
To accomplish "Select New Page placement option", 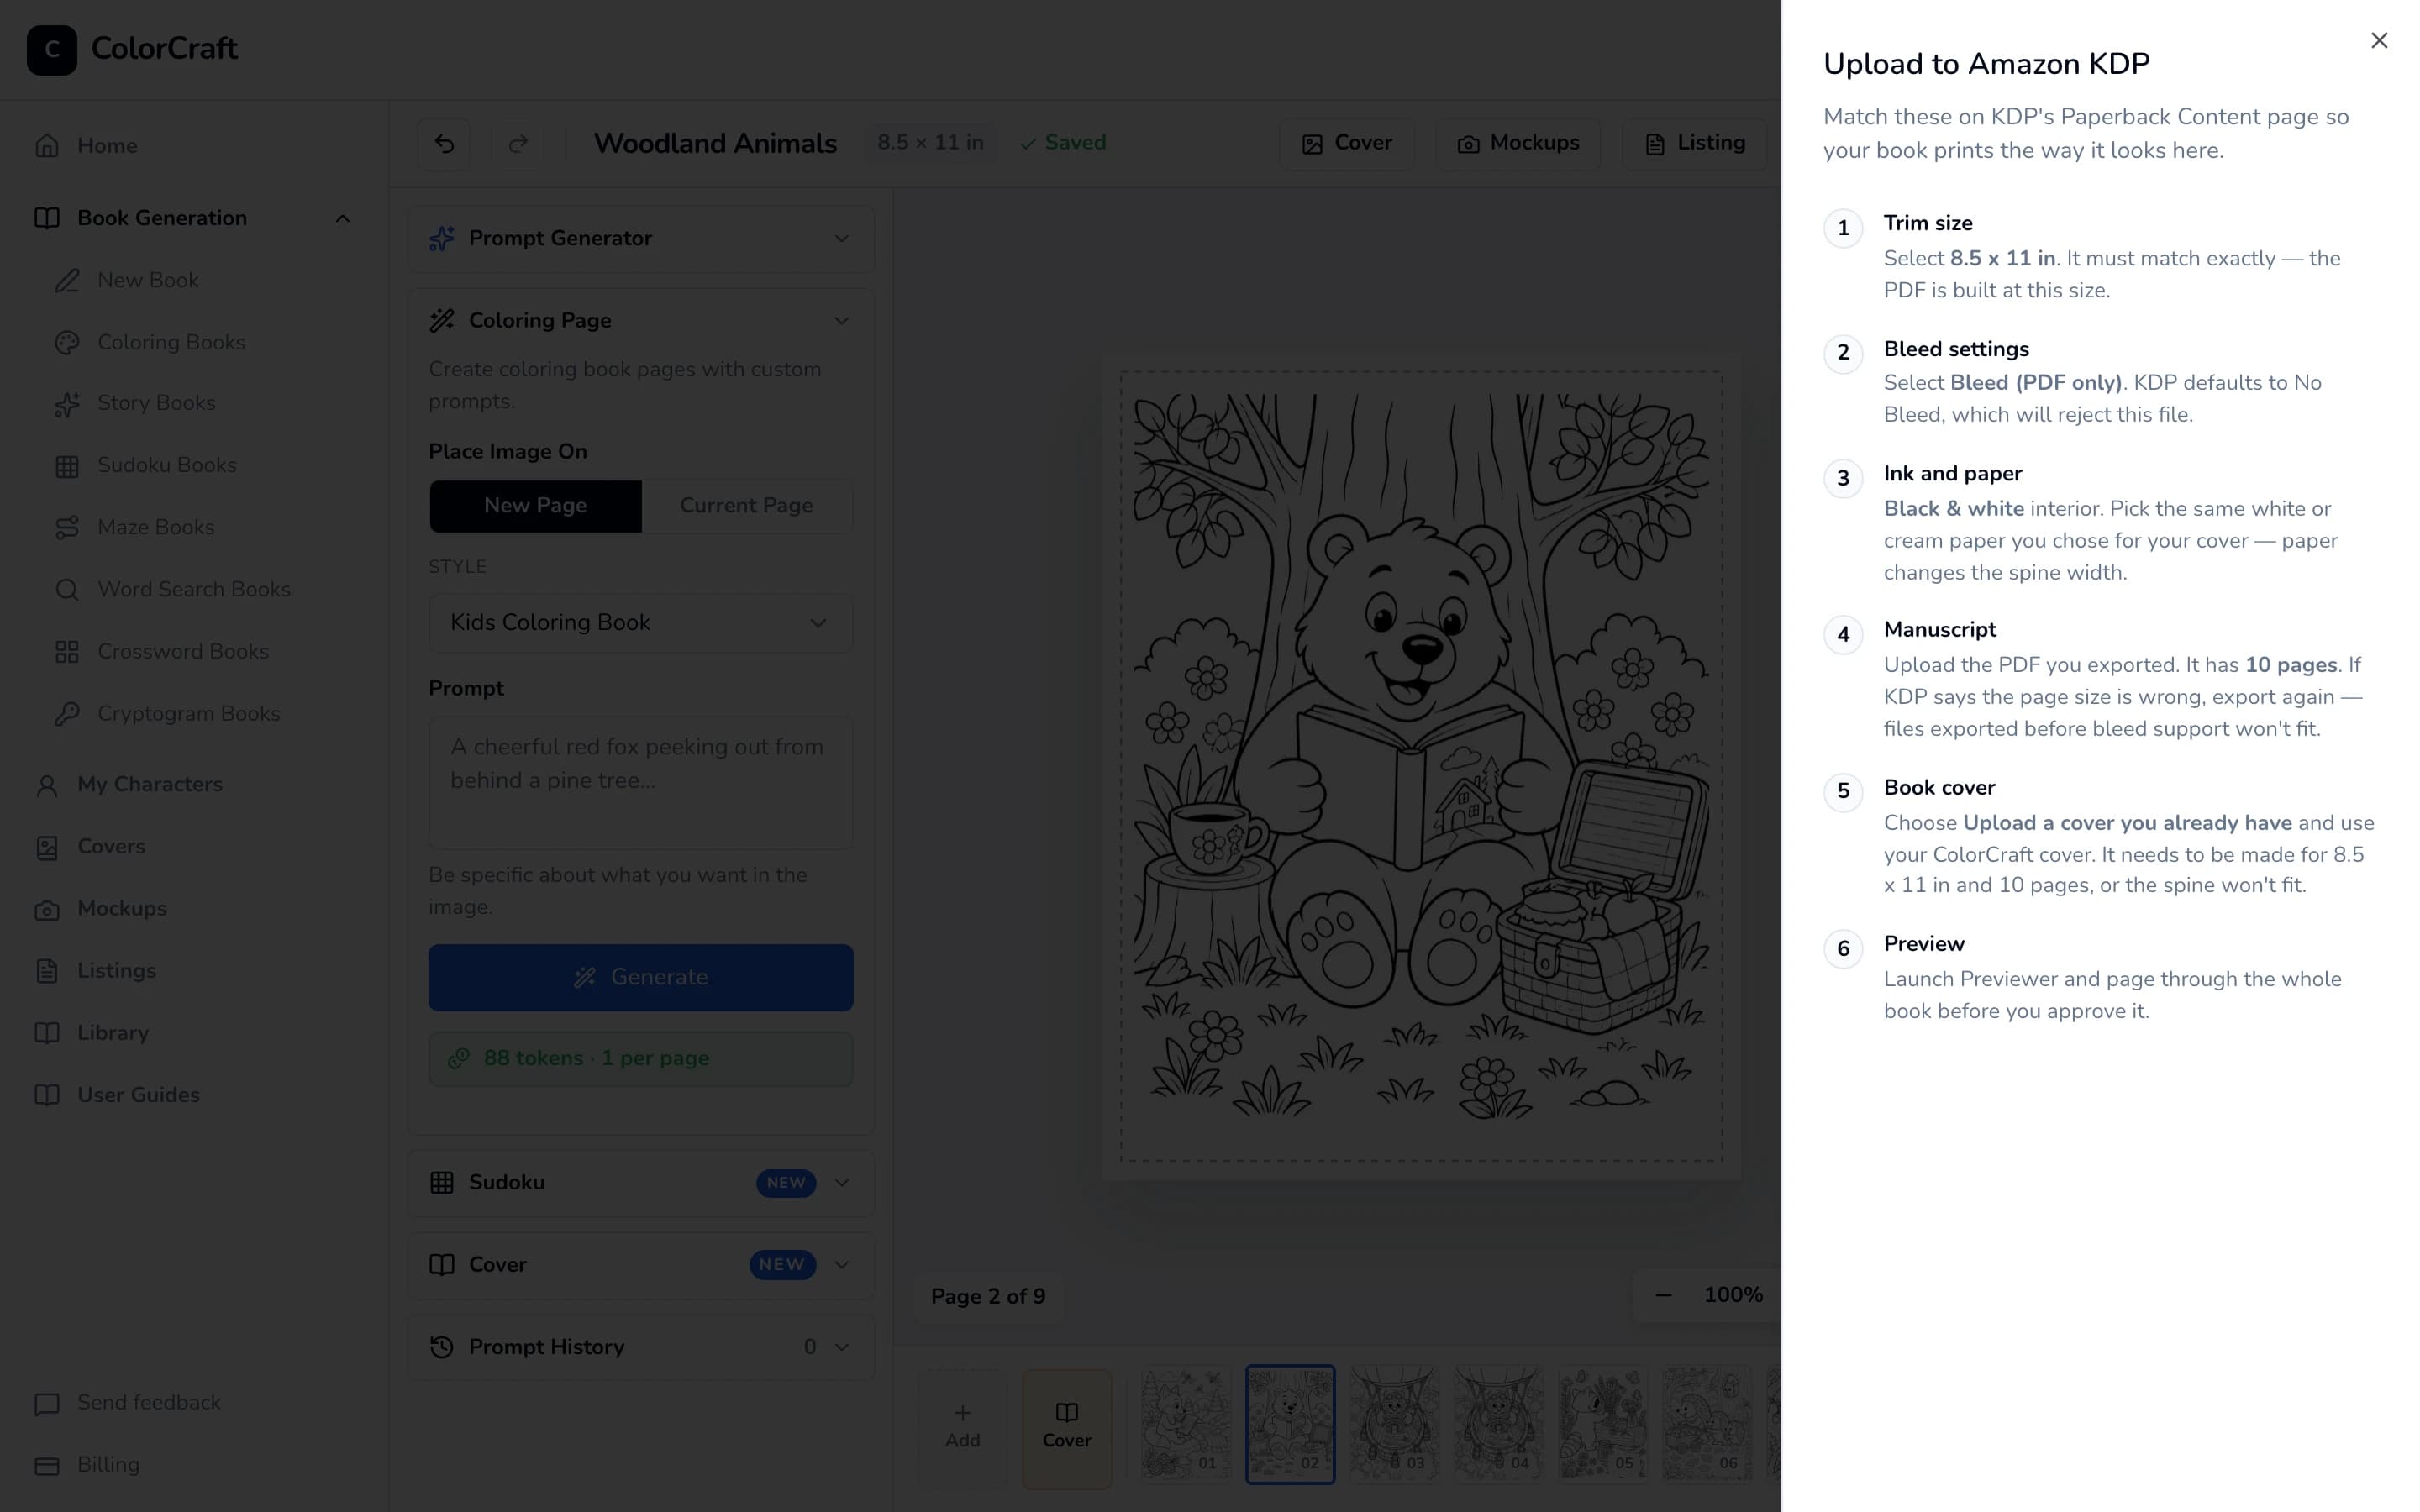I will [x=535, y=506].
